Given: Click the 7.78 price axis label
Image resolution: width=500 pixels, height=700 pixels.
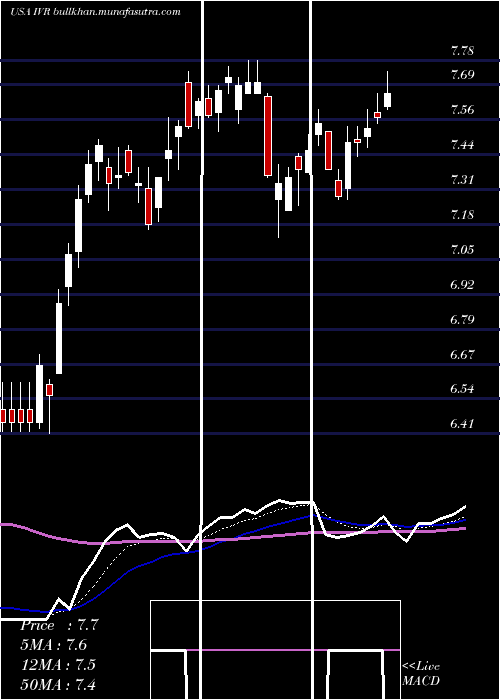Looking at the screenshot, I should (x=462, y=50).
